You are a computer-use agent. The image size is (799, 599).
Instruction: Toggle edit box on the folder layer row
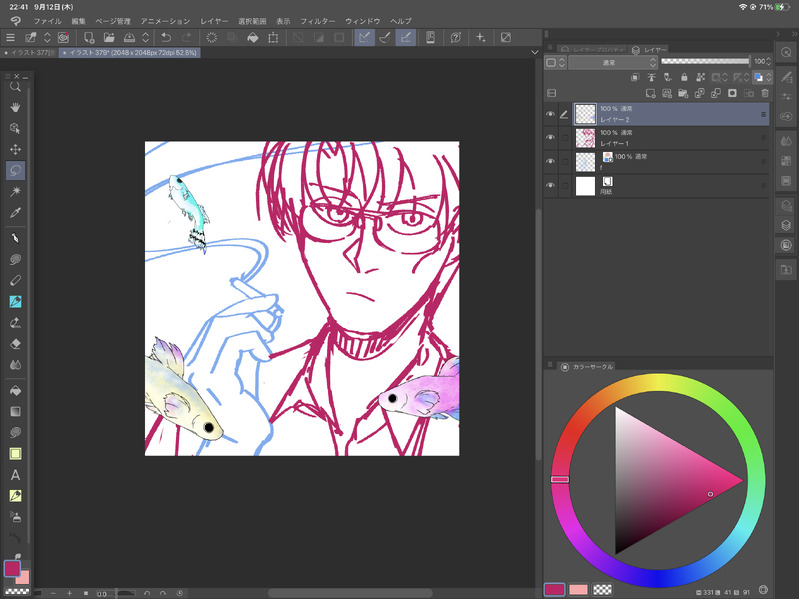[x=565, y=161]
